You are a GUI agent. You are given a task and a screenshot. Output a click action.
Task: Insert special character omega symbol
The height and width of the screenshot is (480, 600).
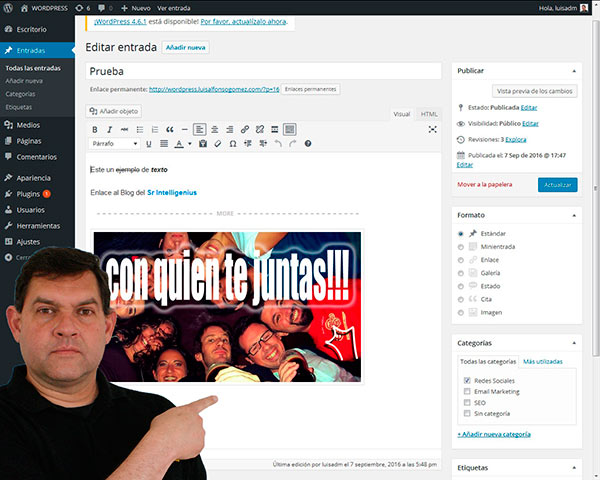[233, 144]
